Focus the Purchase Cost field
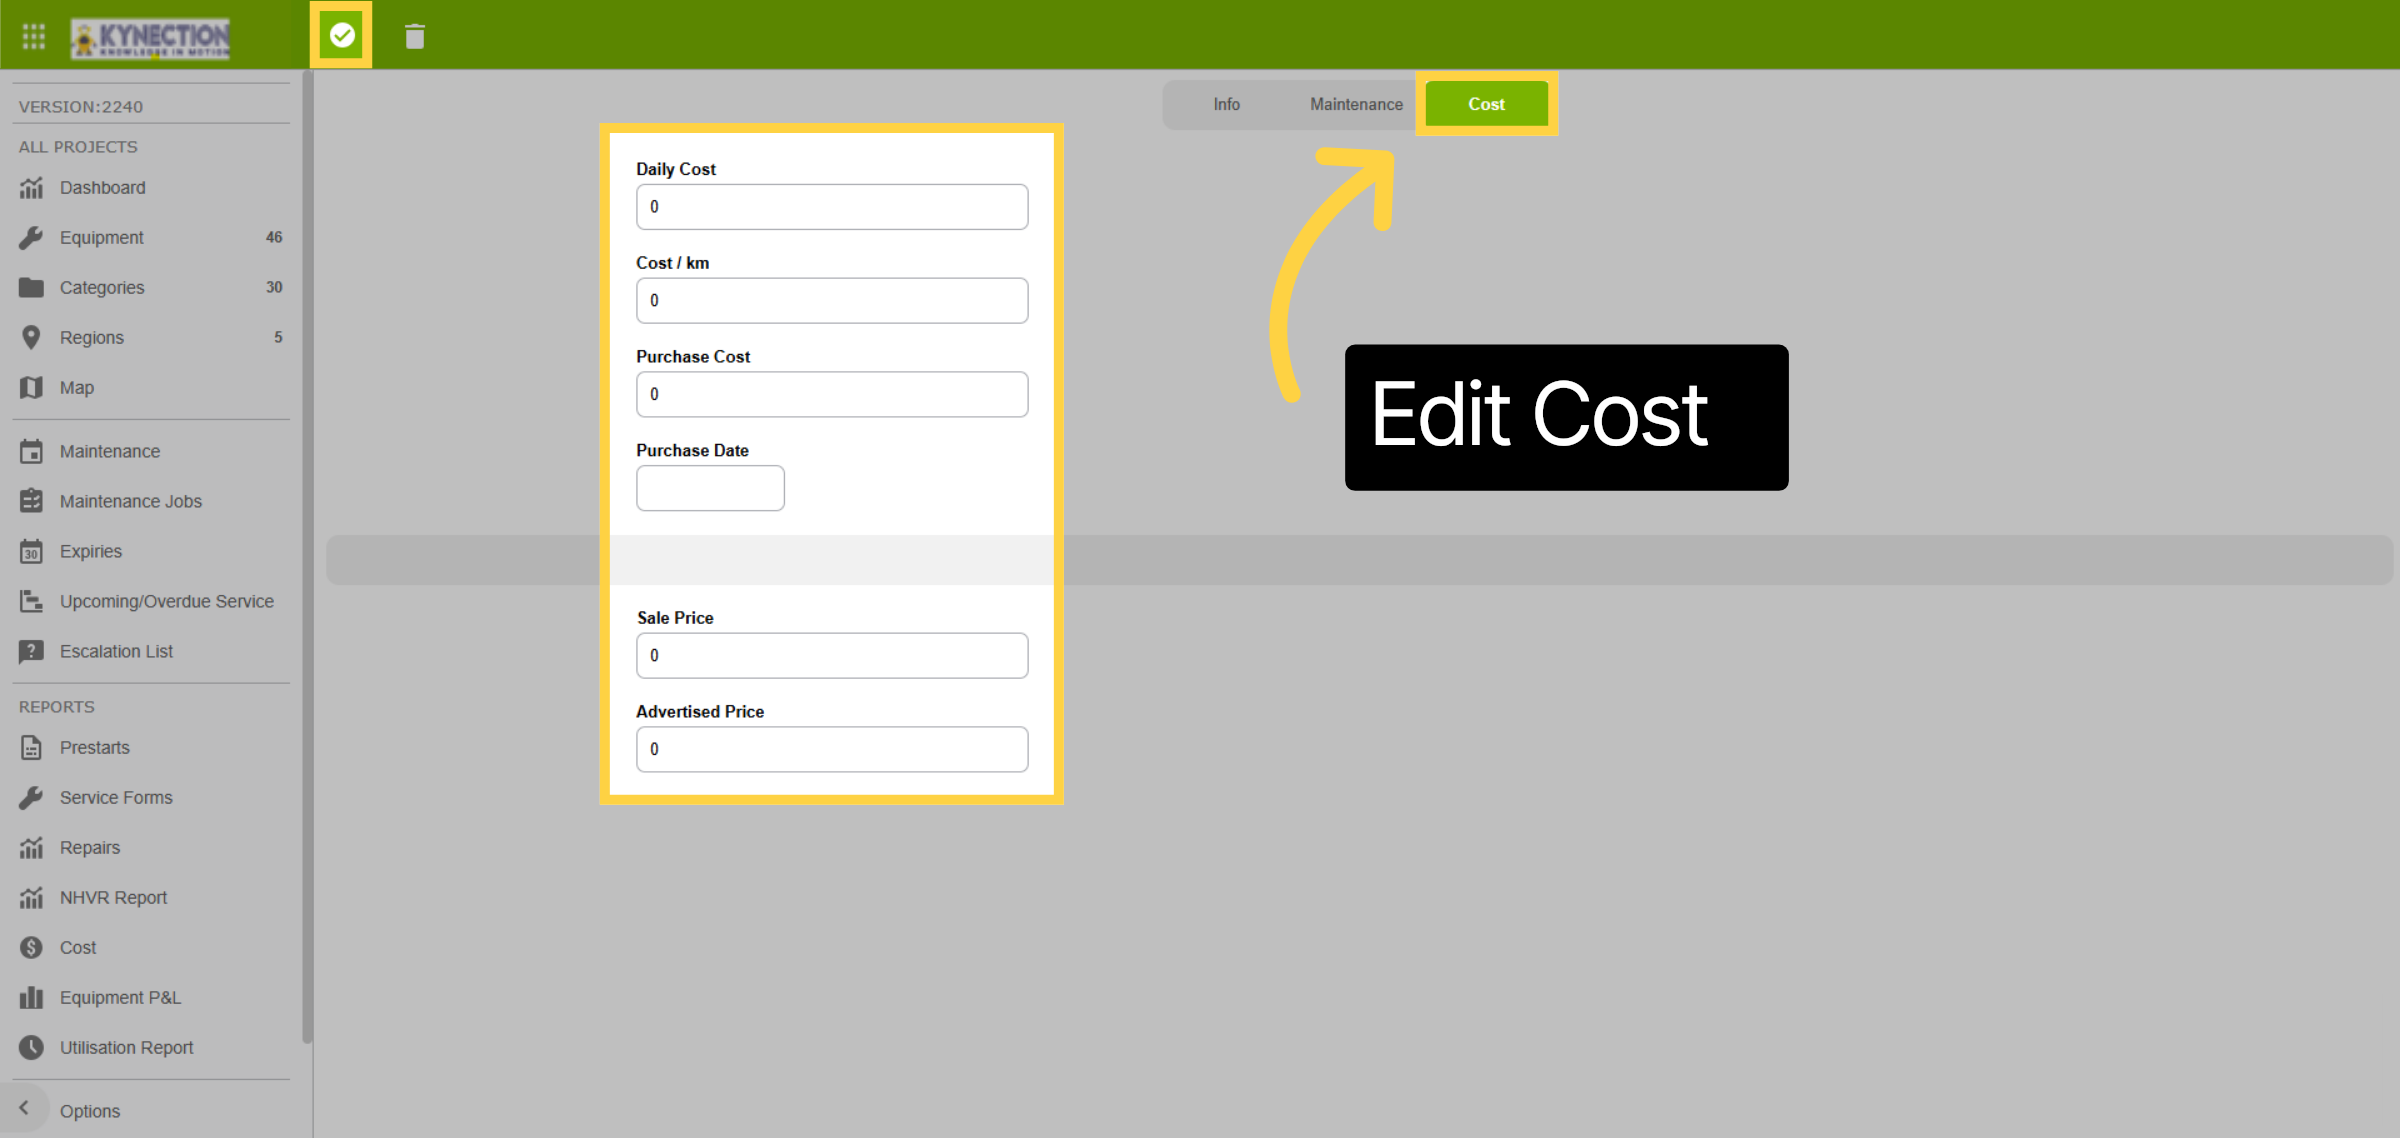This screenshot has height=1138, width=2400. click(832, 395)
